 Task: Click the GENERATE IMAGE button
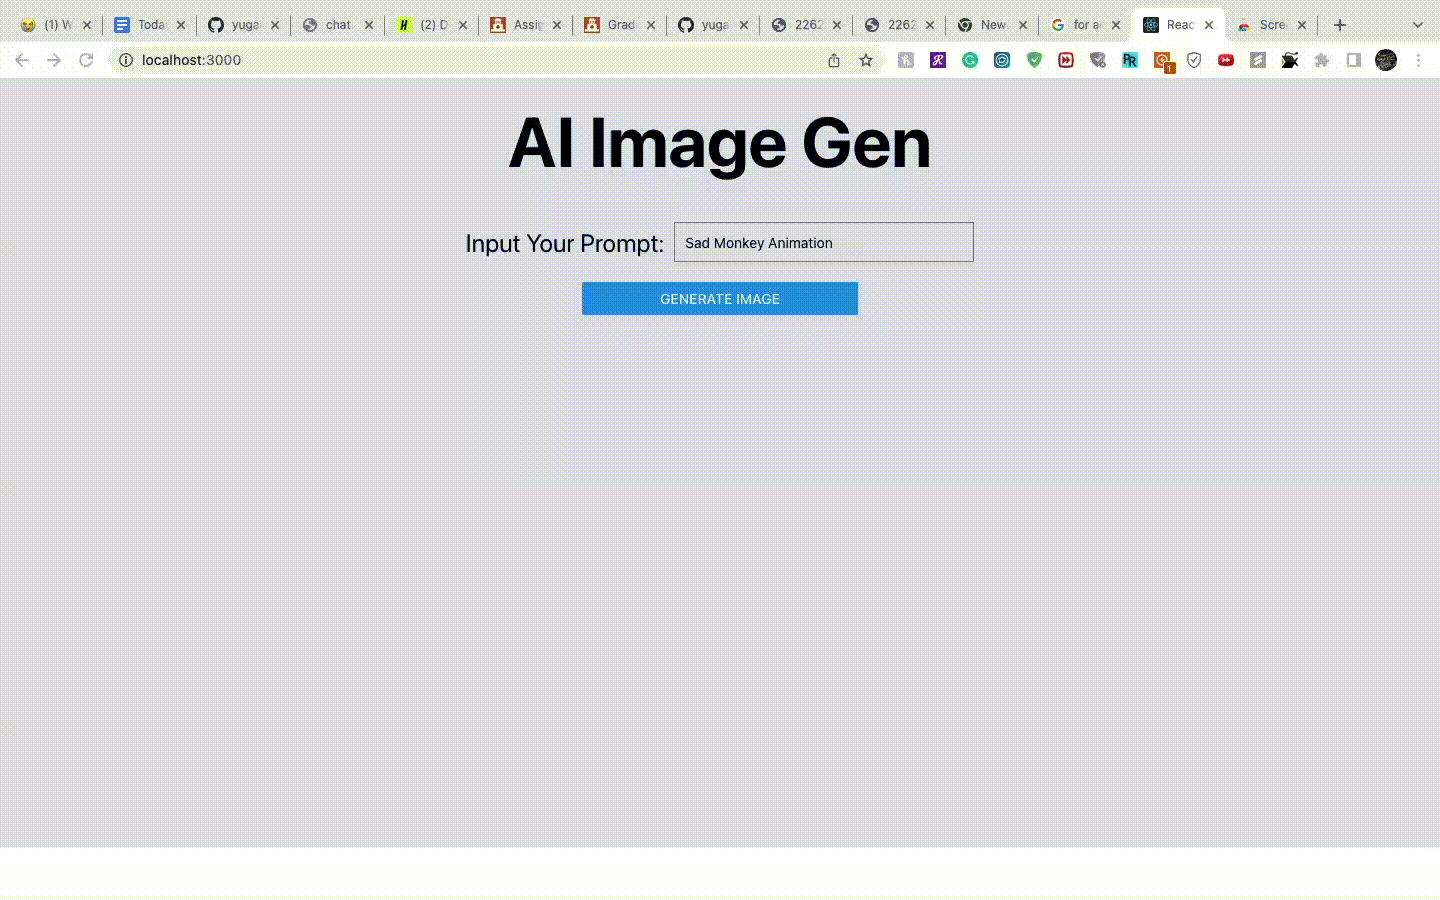pyautogui.click(x=720, y=298)
